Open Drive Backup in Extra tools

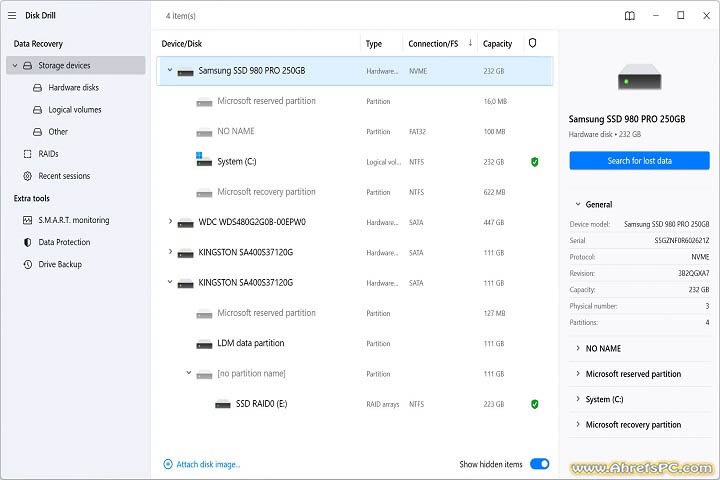click(60, 264)
